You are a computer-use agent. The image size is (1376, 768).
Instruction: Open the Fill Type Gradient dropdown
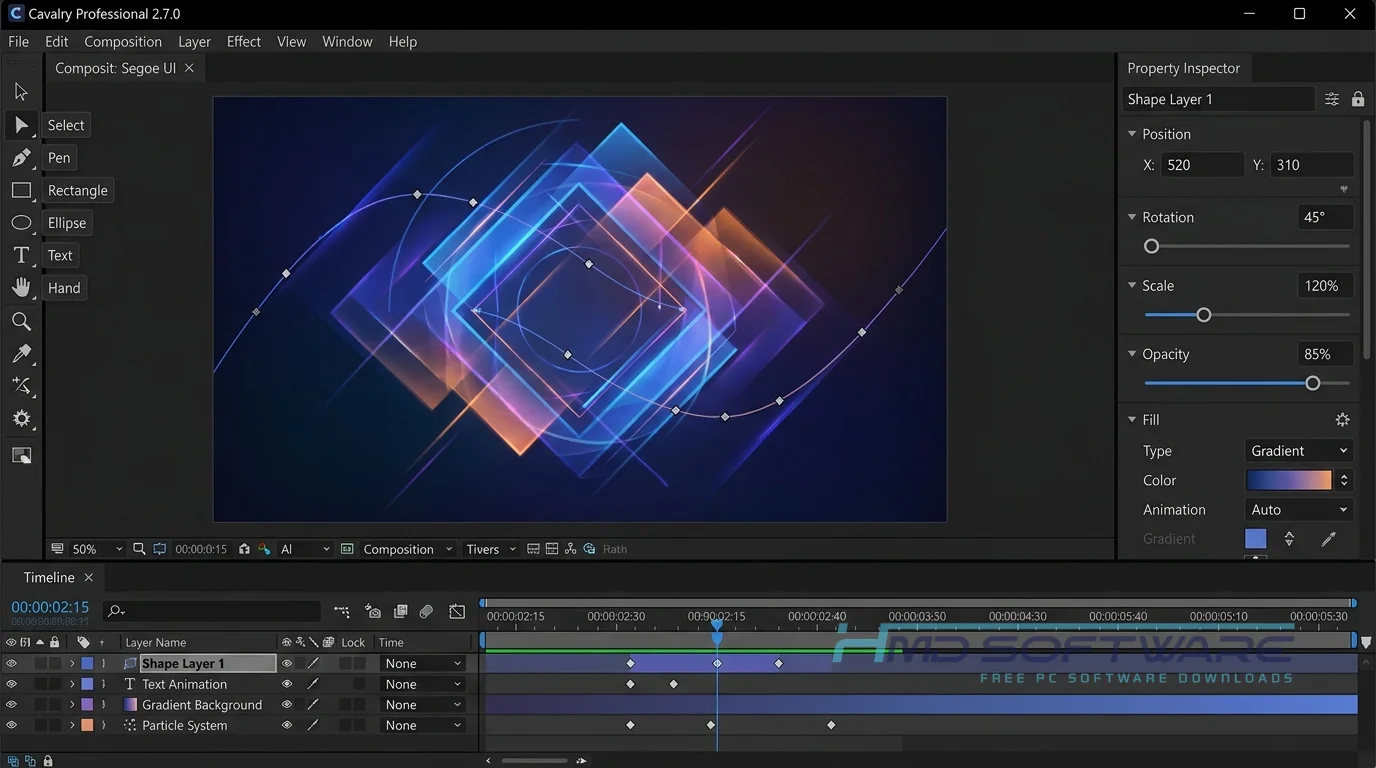click(1299, 451)
